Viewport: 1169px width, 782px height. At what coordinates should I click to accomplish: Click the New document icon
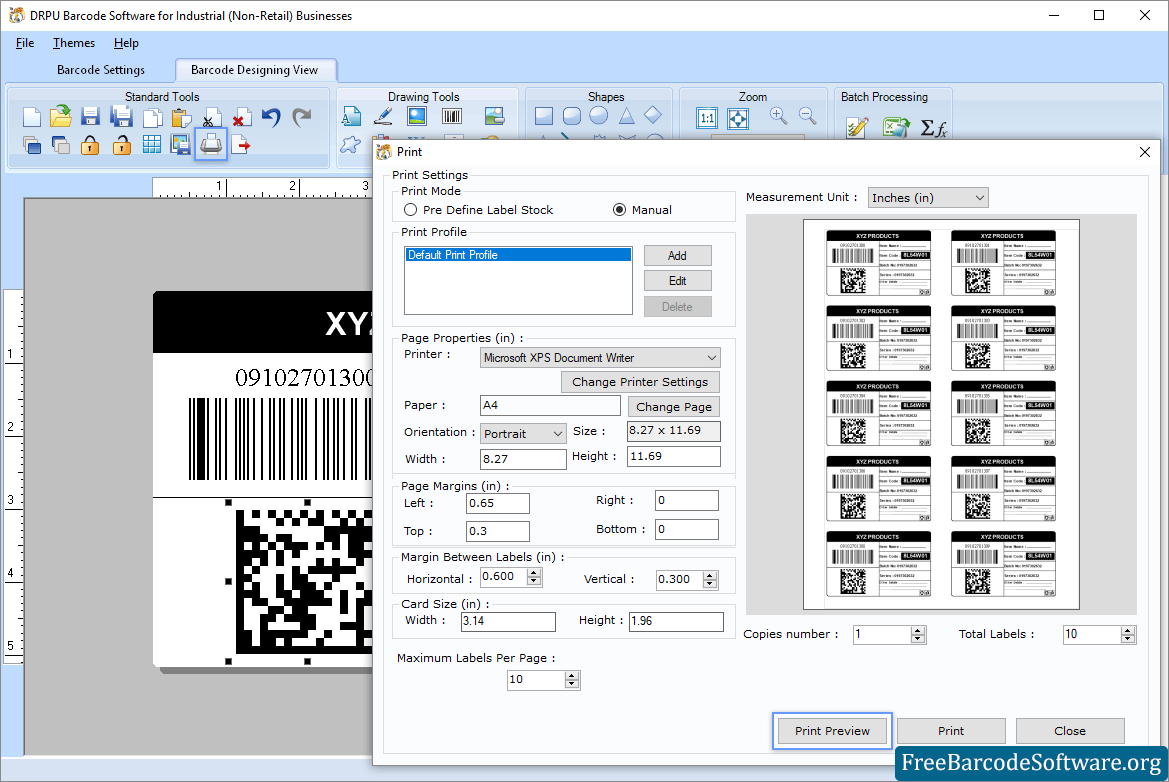[x=31, y=117]
